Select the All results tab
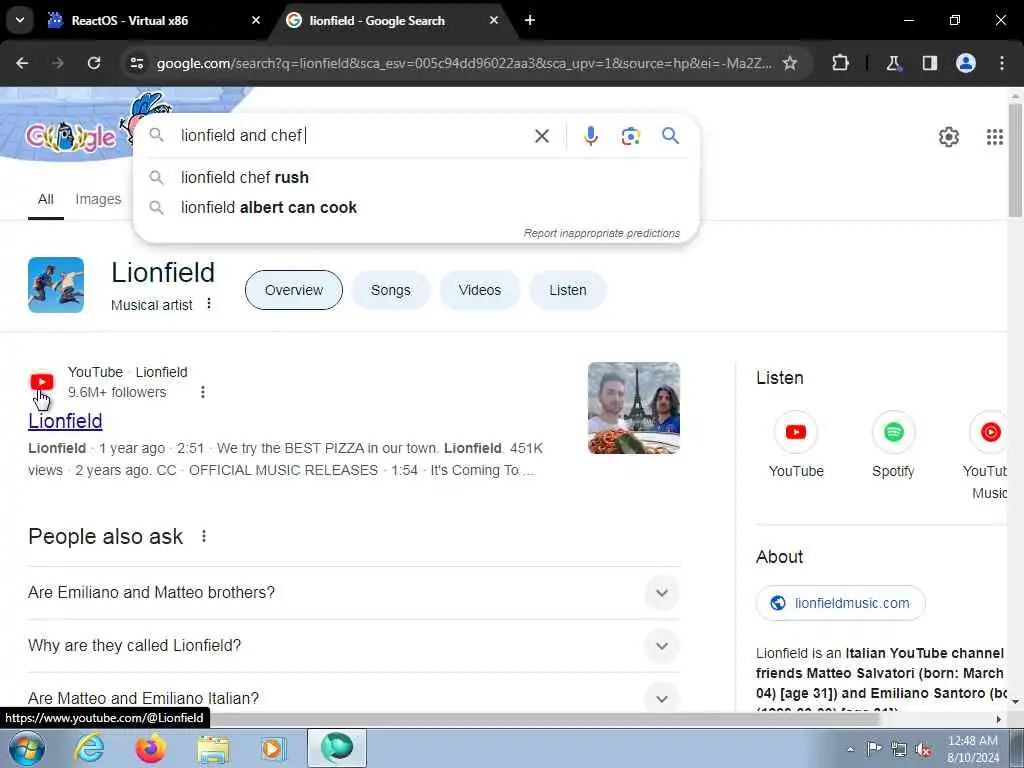Screen dimensions: 1024x768 tap(46, 199)
